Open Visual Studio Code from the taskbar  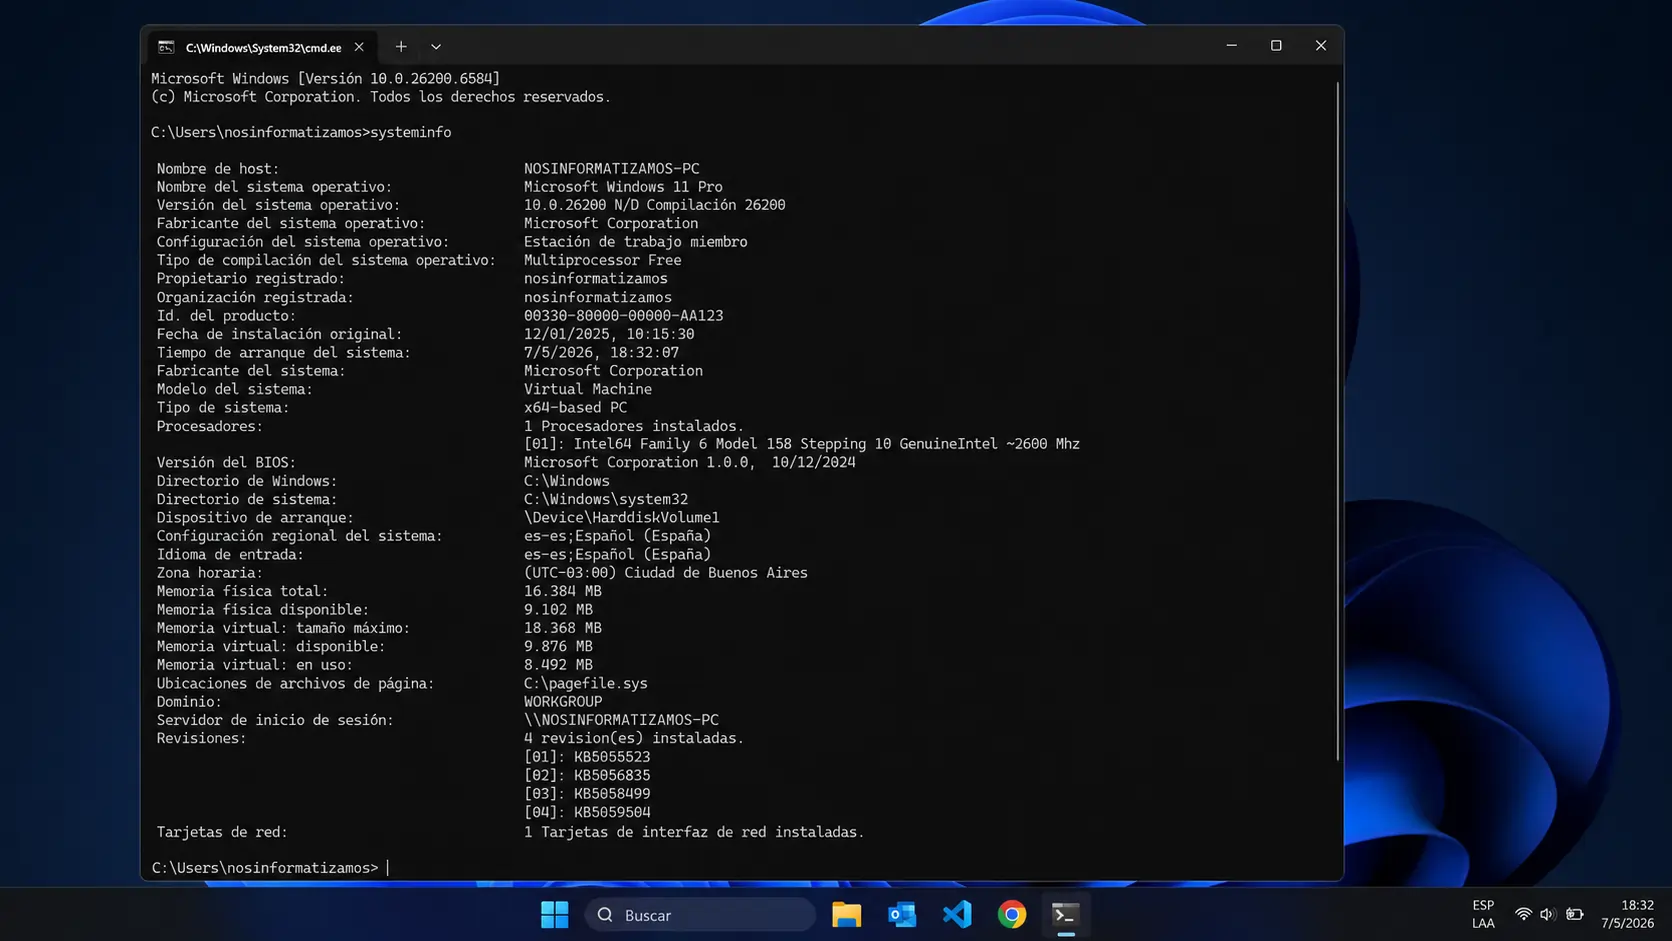[957, 914]
